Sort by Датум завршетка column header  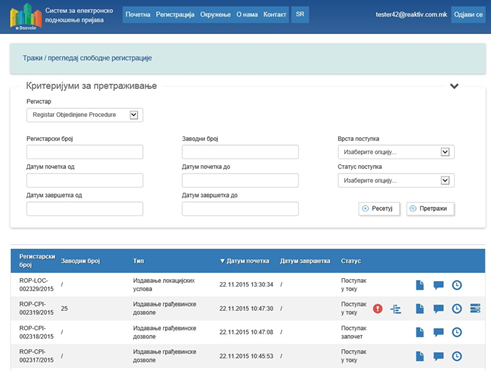(x=305, y=261)
